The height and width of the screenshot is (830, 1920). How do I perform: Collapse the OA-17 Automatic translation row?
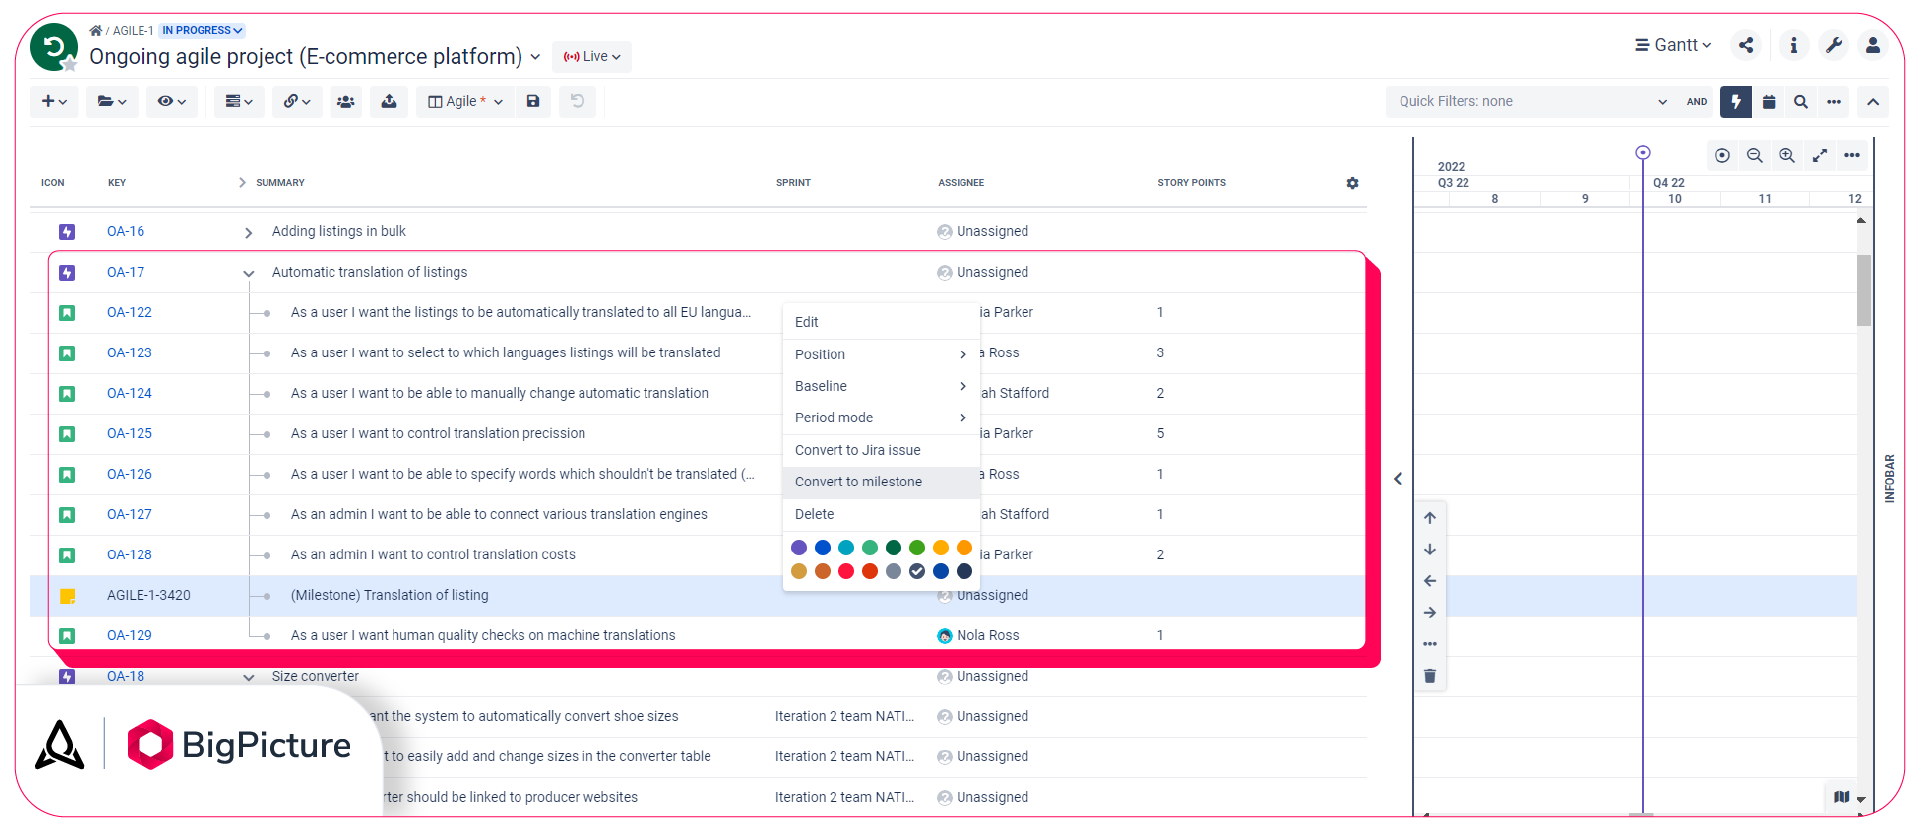pyautogui.click(x=249, y=273)
